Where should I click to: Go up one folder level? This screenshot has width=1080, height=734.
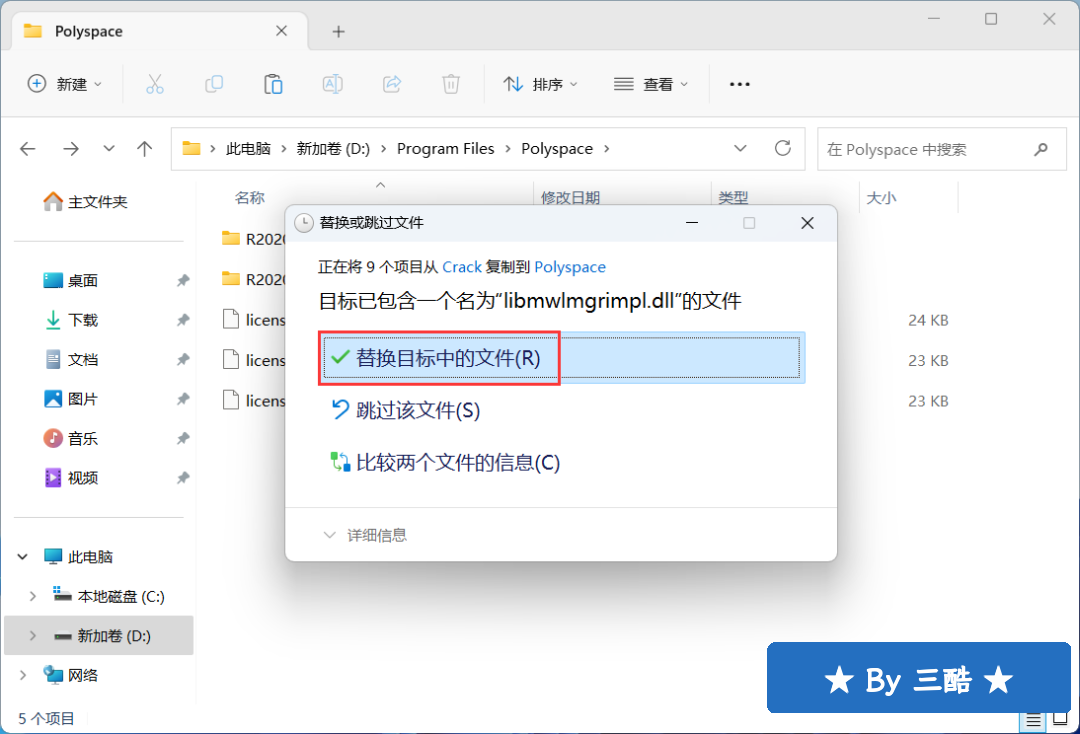click(145, 149)
